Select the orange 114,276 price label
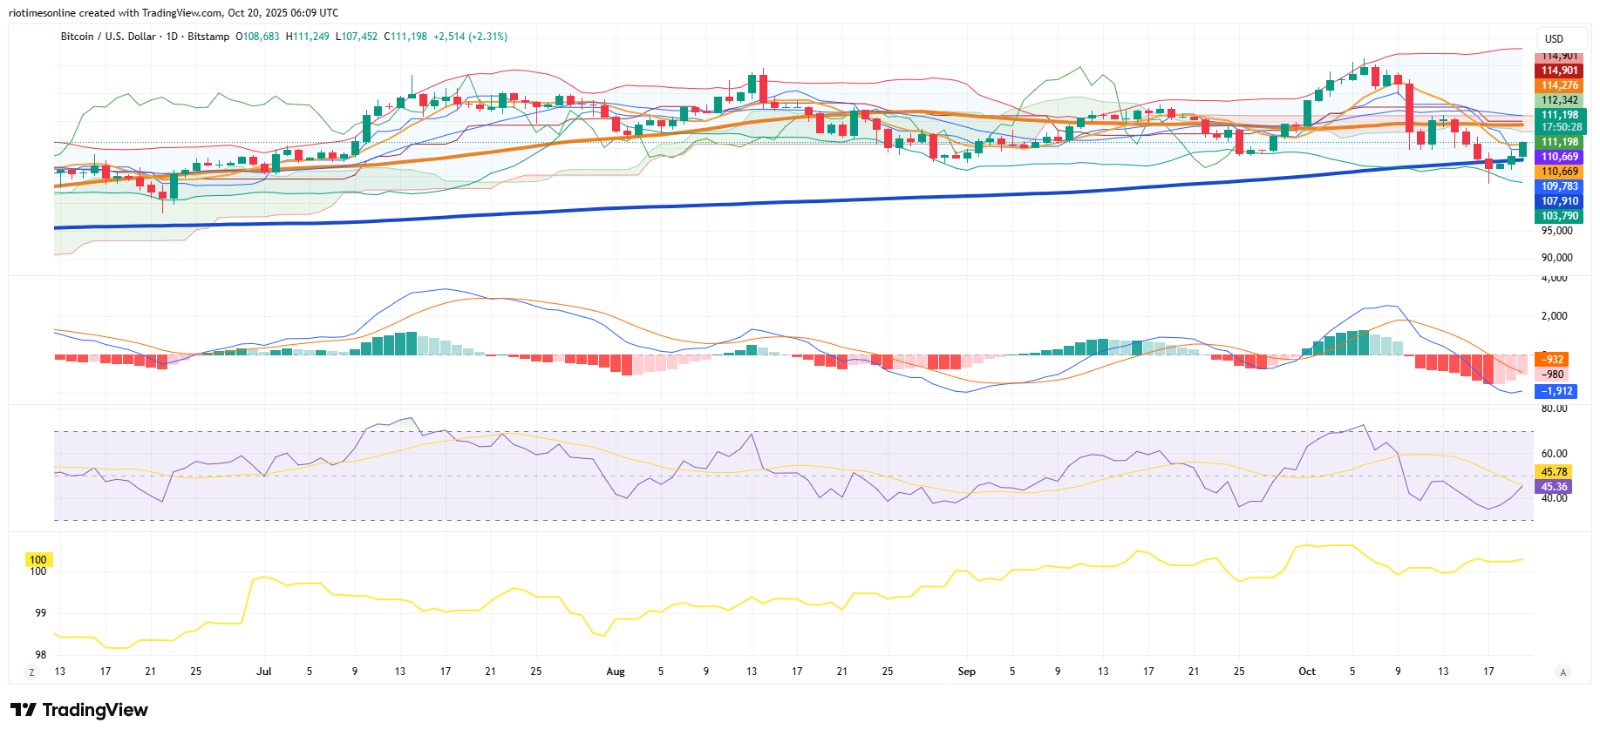1600x736 pixels. 1560,85
